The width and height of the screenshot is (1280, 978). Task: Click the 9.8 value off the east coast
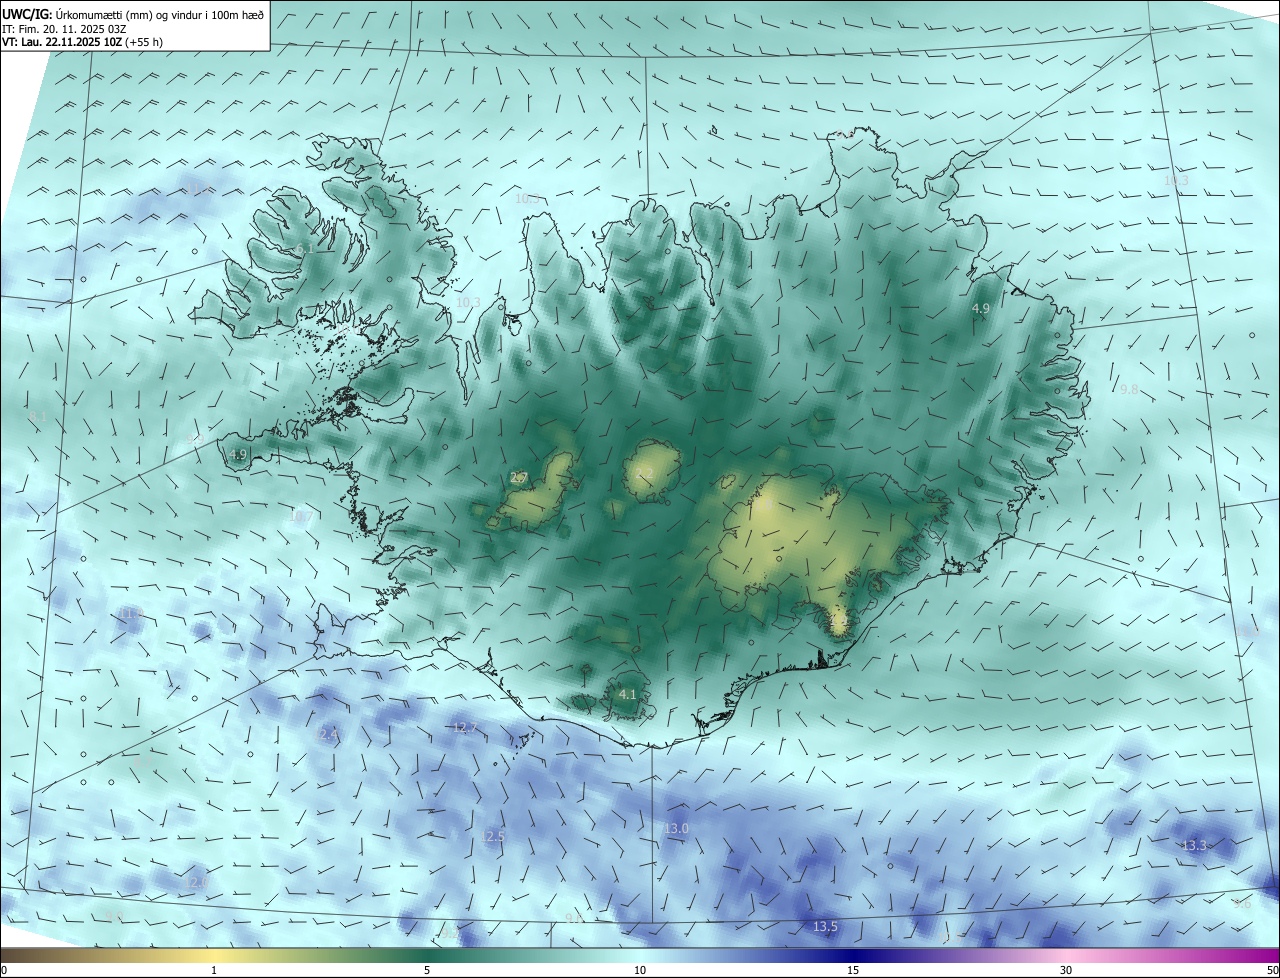point(1129,389)
